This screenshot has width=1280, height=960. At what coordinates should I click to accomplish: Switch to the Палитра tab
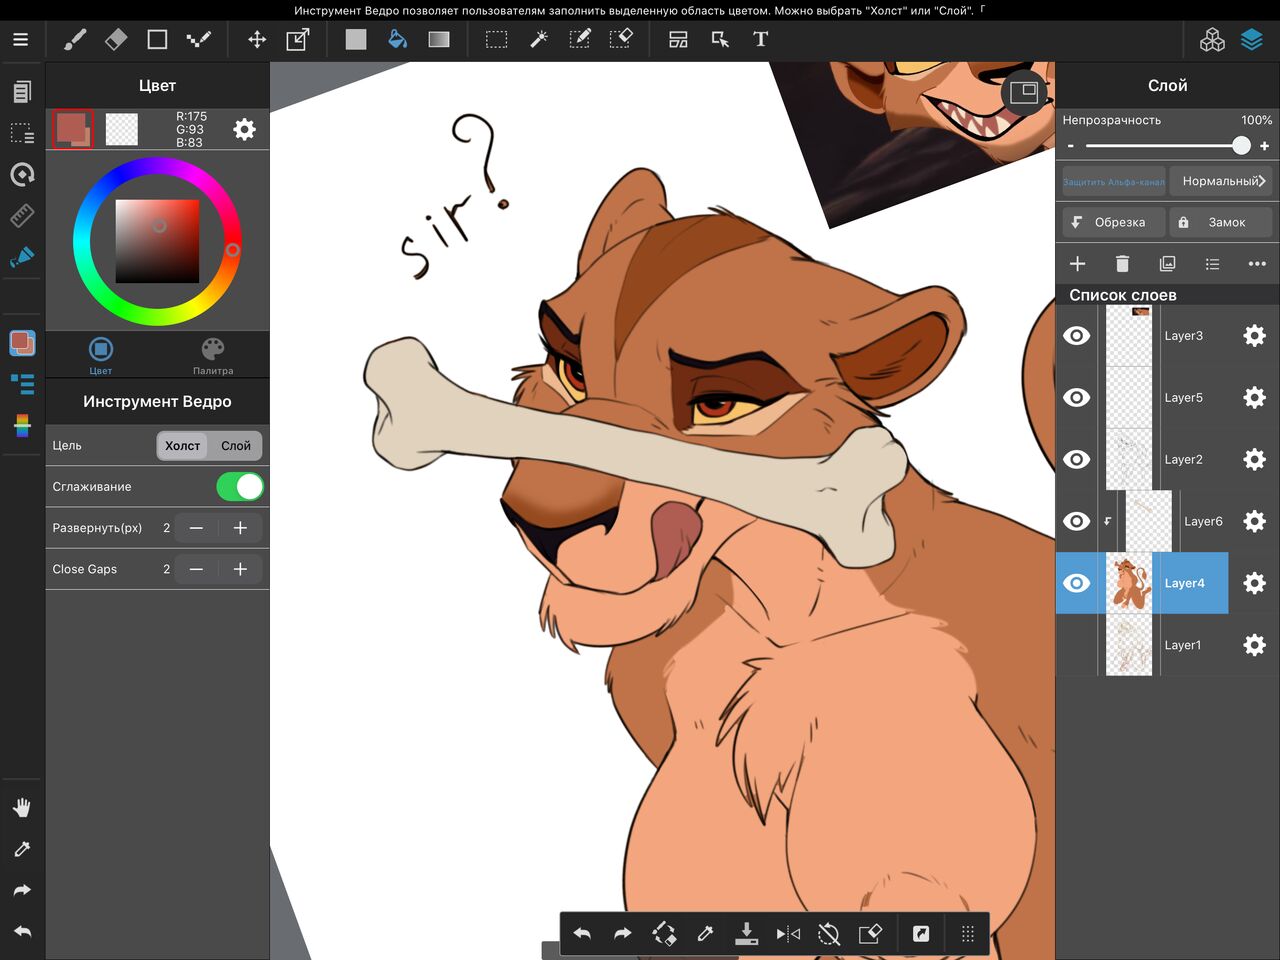point(213,355)
